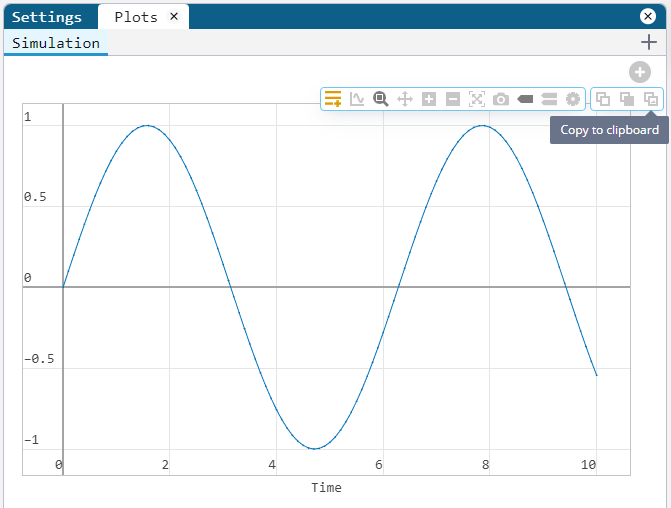Click the autoscale reset axes icon

(477, 99)
